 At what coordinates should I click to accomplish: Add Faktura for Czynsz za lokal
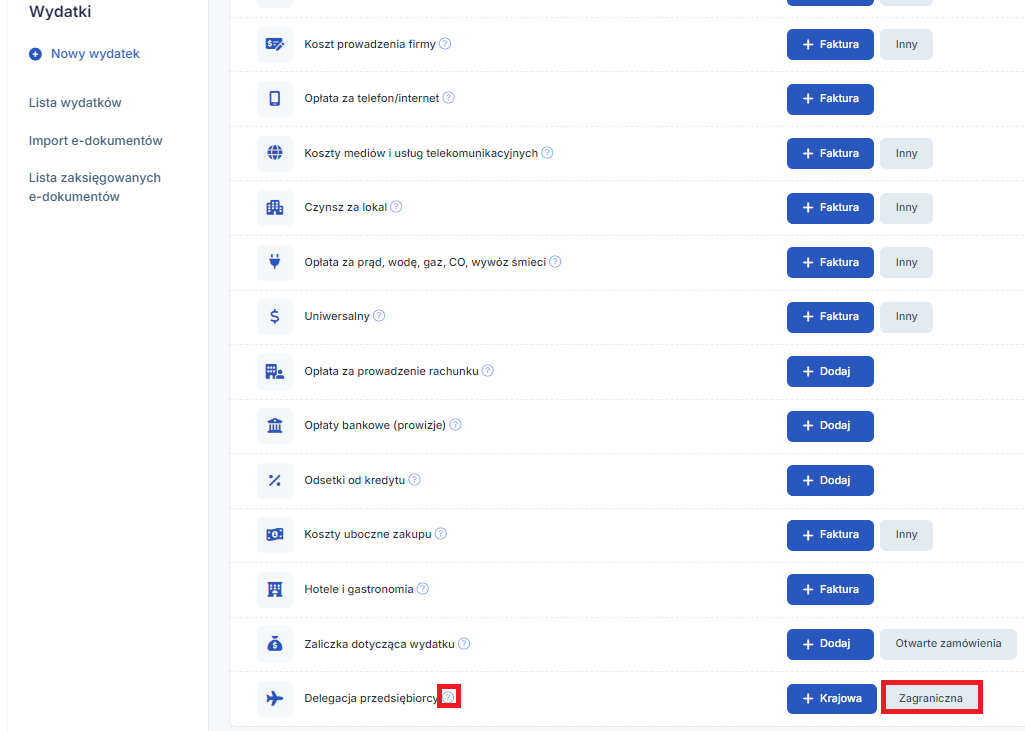point(830,208)
